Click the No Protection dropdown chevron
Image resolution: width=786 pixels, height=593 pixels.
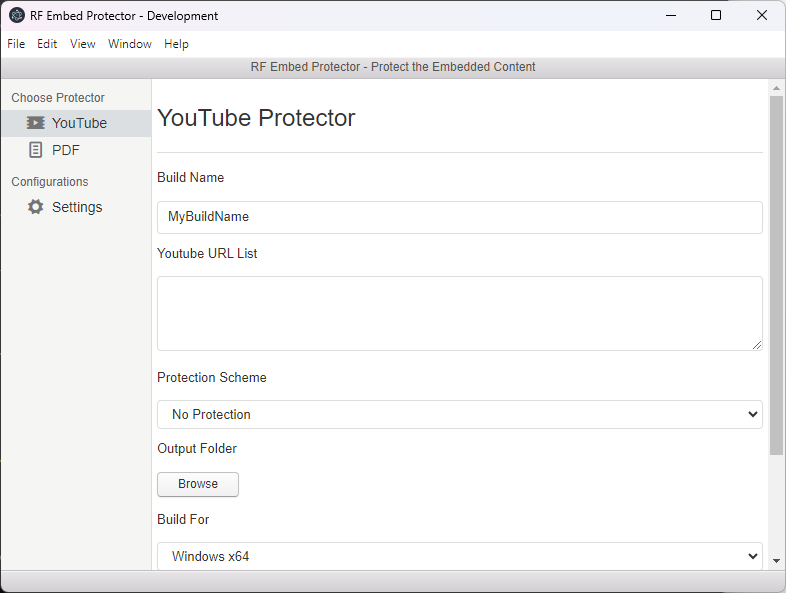click(752, 415)
